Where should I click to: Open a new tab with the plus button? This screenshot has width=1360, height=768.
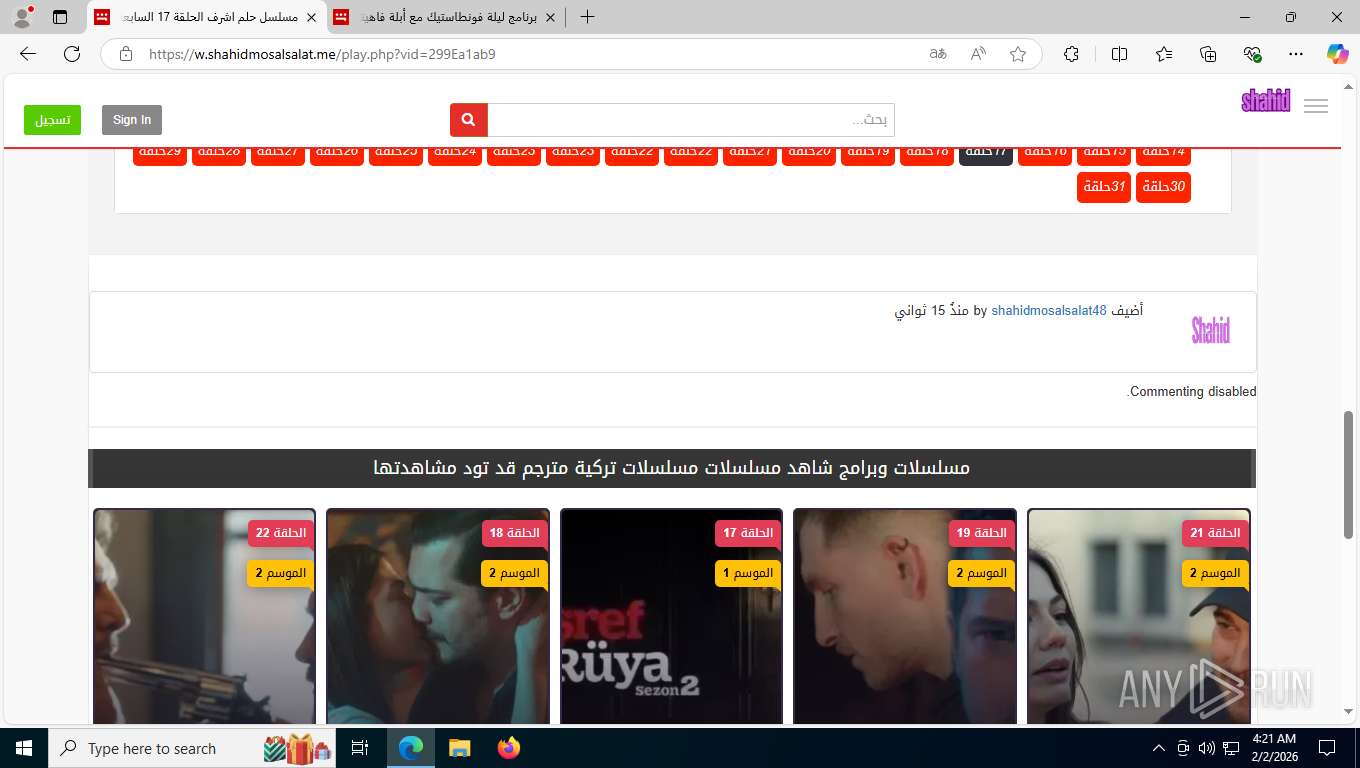(587, 17)
